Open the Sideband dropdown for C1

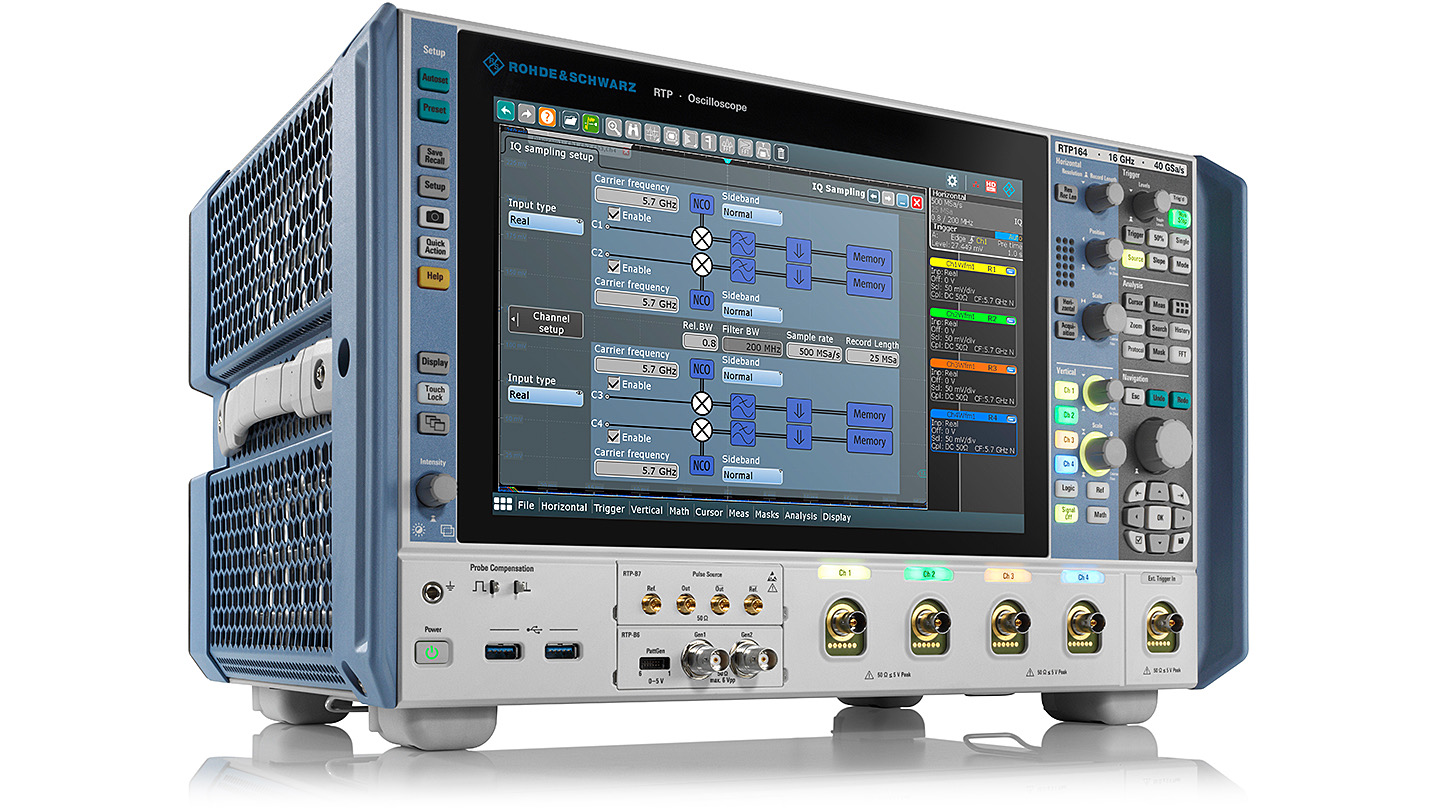[751, 215]
